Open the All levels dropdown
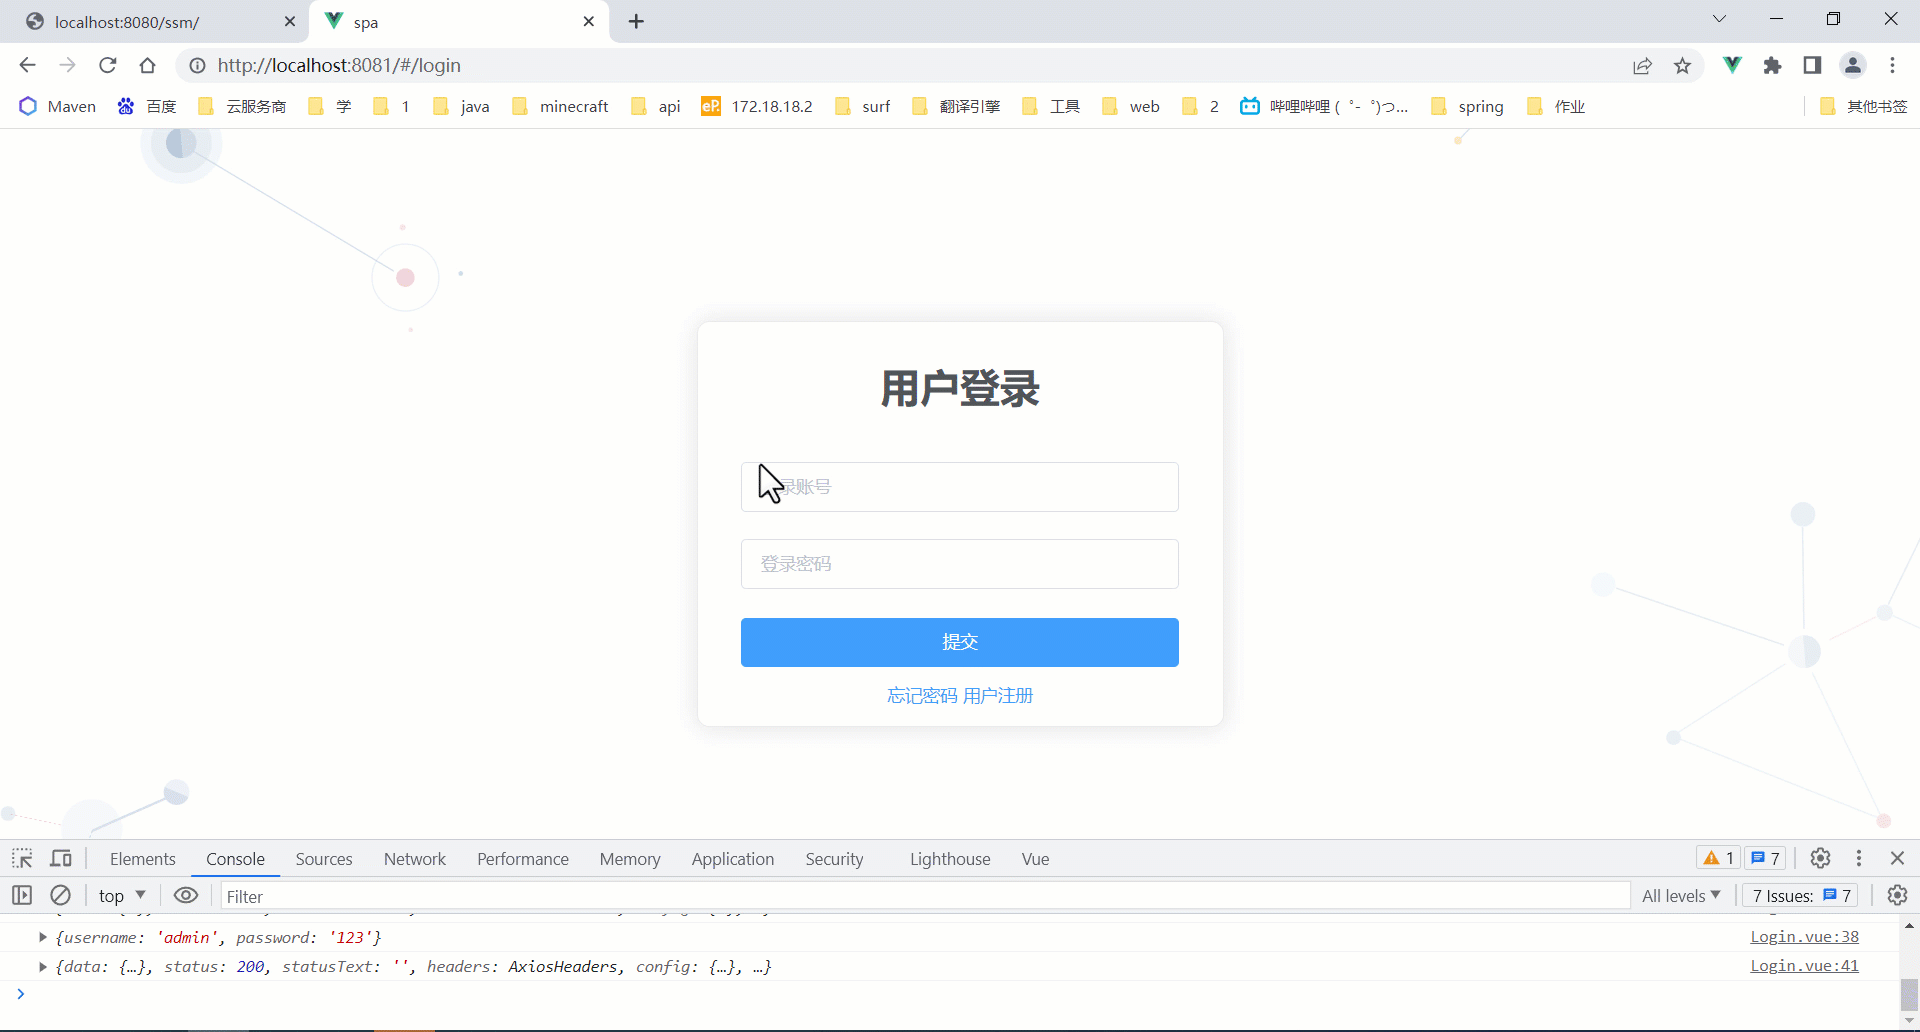This screenshot has height=1032, width=1920. (1681, 895)
